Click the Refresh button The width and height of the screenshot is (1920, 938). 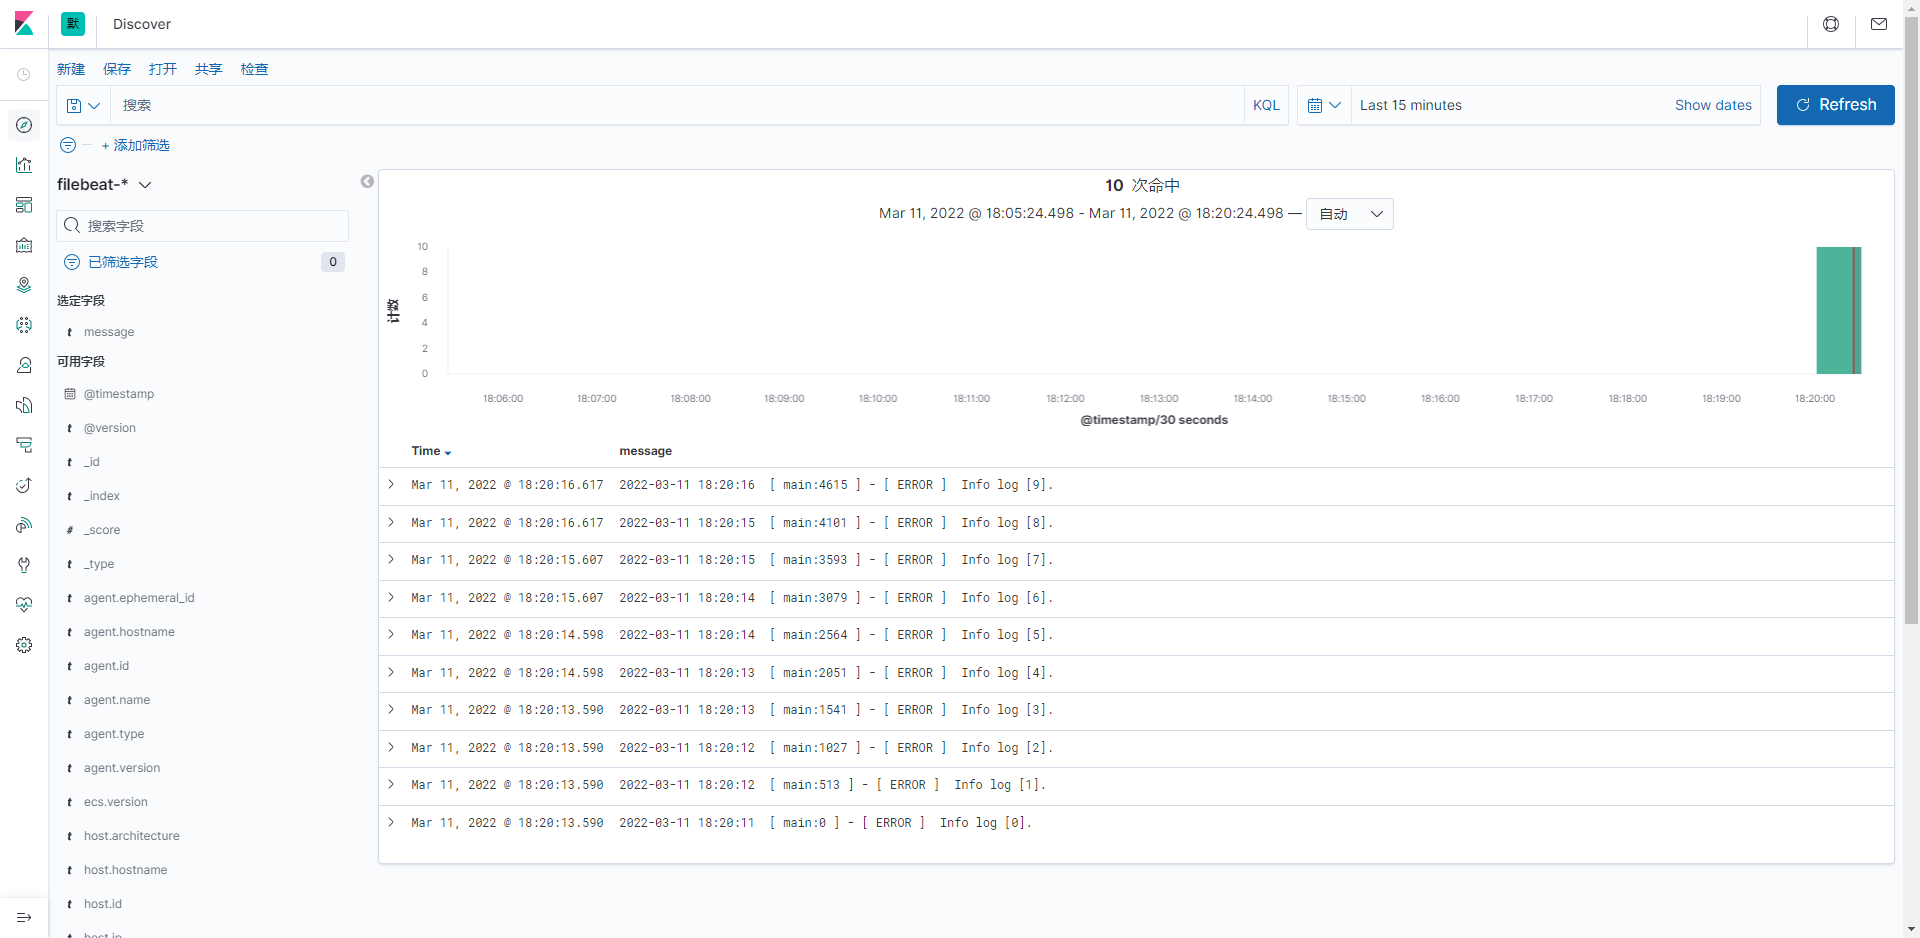coord(1835,105)
